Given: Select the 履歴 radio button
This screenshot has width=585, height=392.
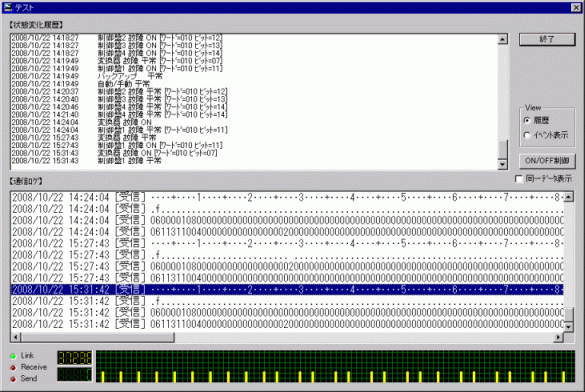Looking at the screenshot, I should (527, 120).
